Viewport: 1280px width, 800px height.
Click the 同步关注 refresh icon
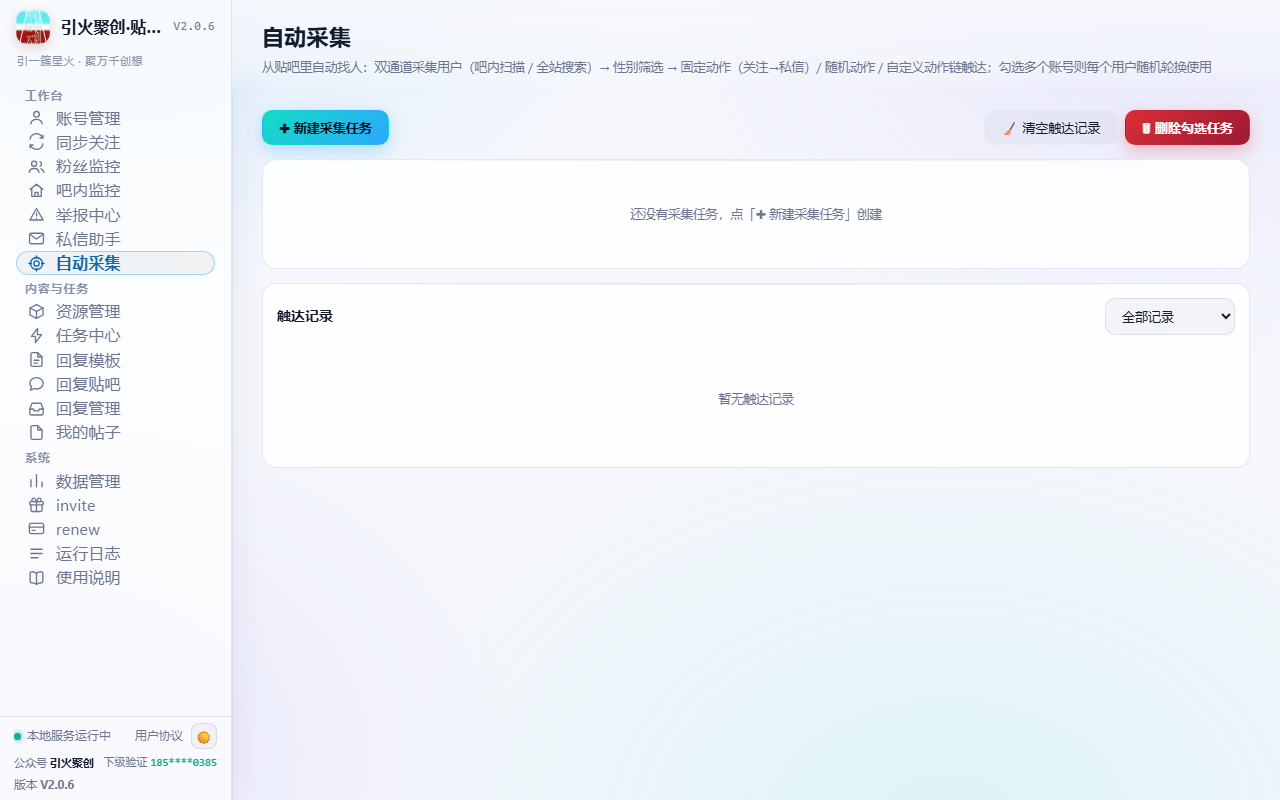click(37, 142)
